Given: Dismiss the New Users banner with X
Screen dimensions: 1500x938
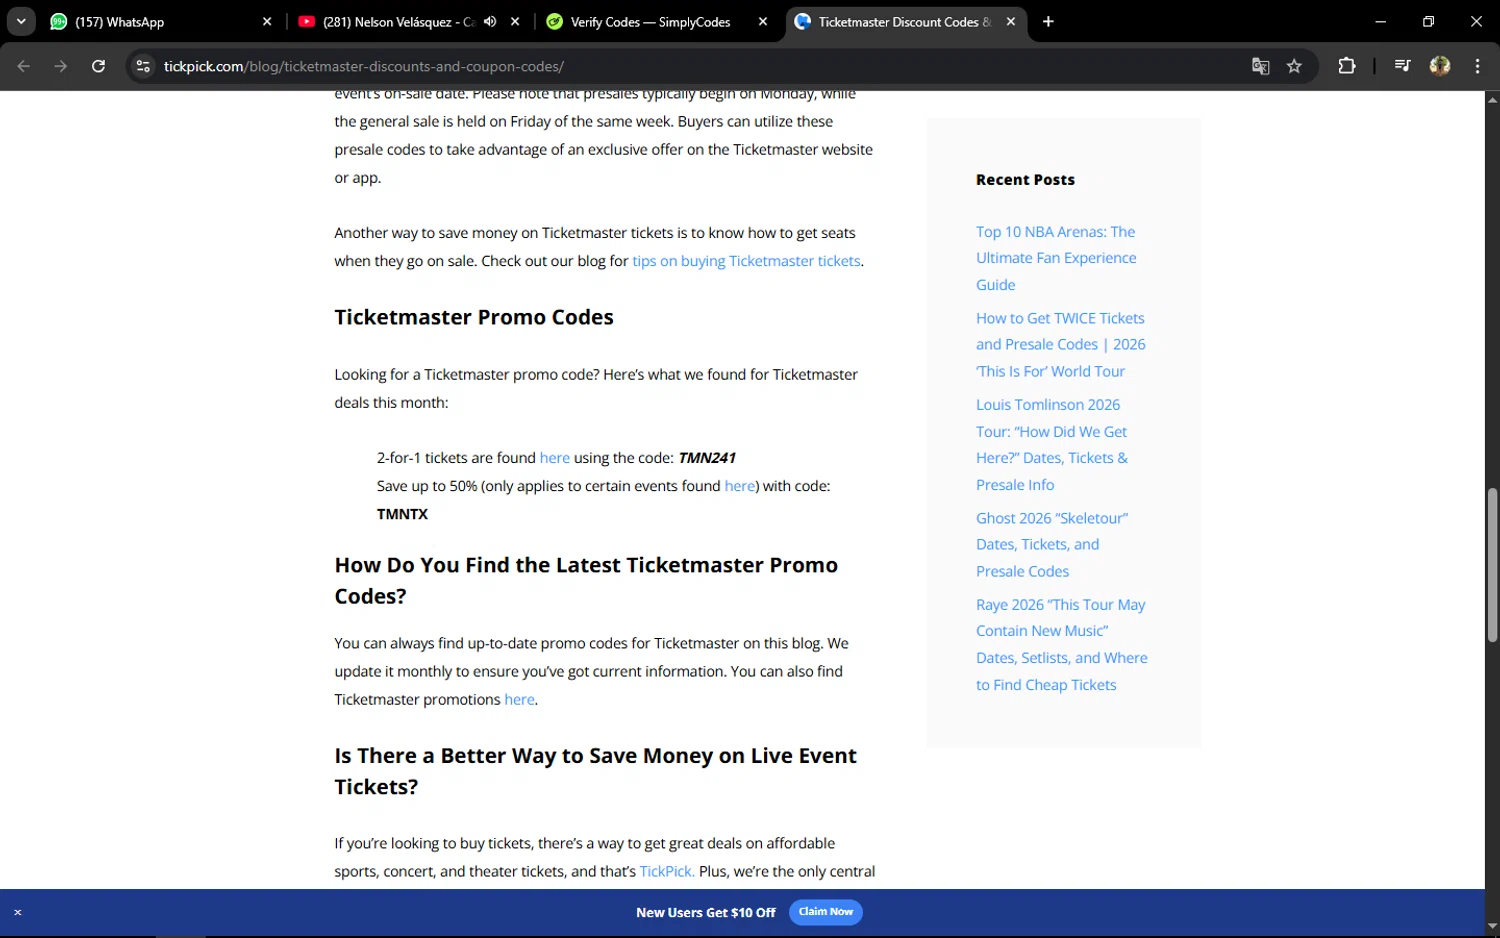Looking at the screenshot, I should click(18, 912).
